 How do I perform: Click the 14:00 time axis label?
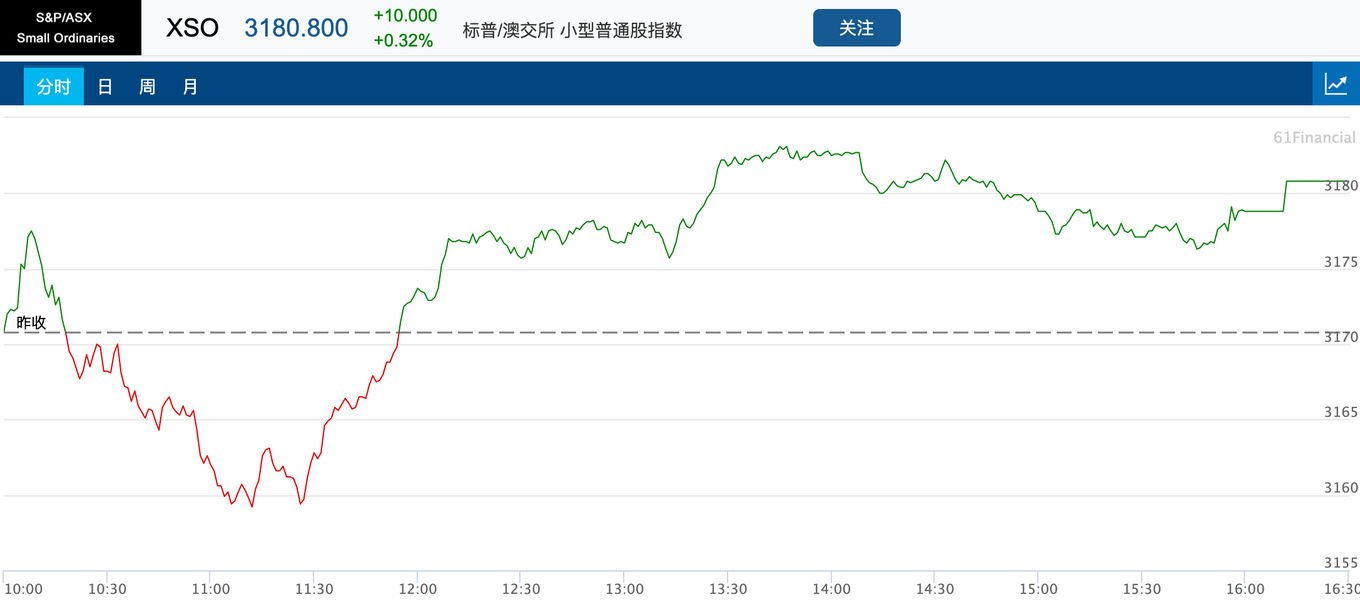click(832, 589)
